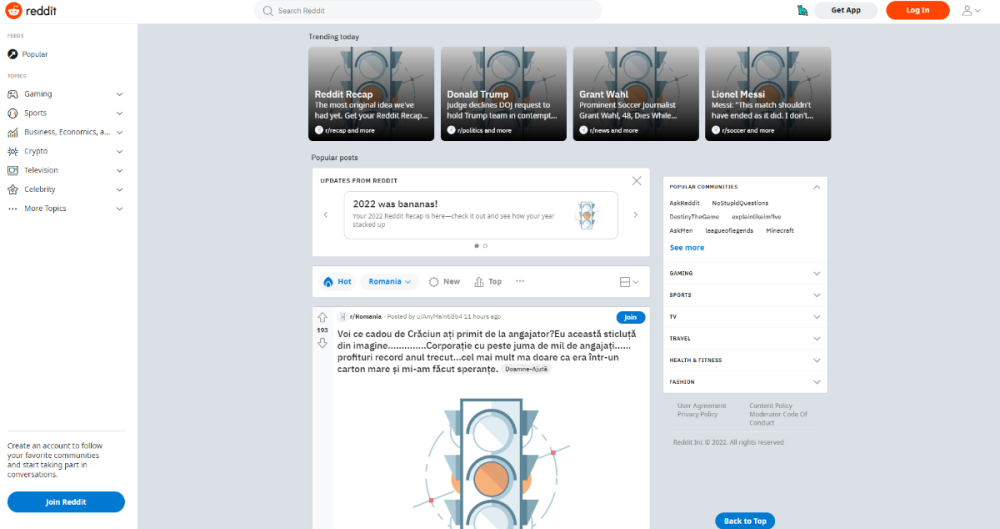Open the post layout view dropdown
1000x529 pixels.
coord(629,282)
